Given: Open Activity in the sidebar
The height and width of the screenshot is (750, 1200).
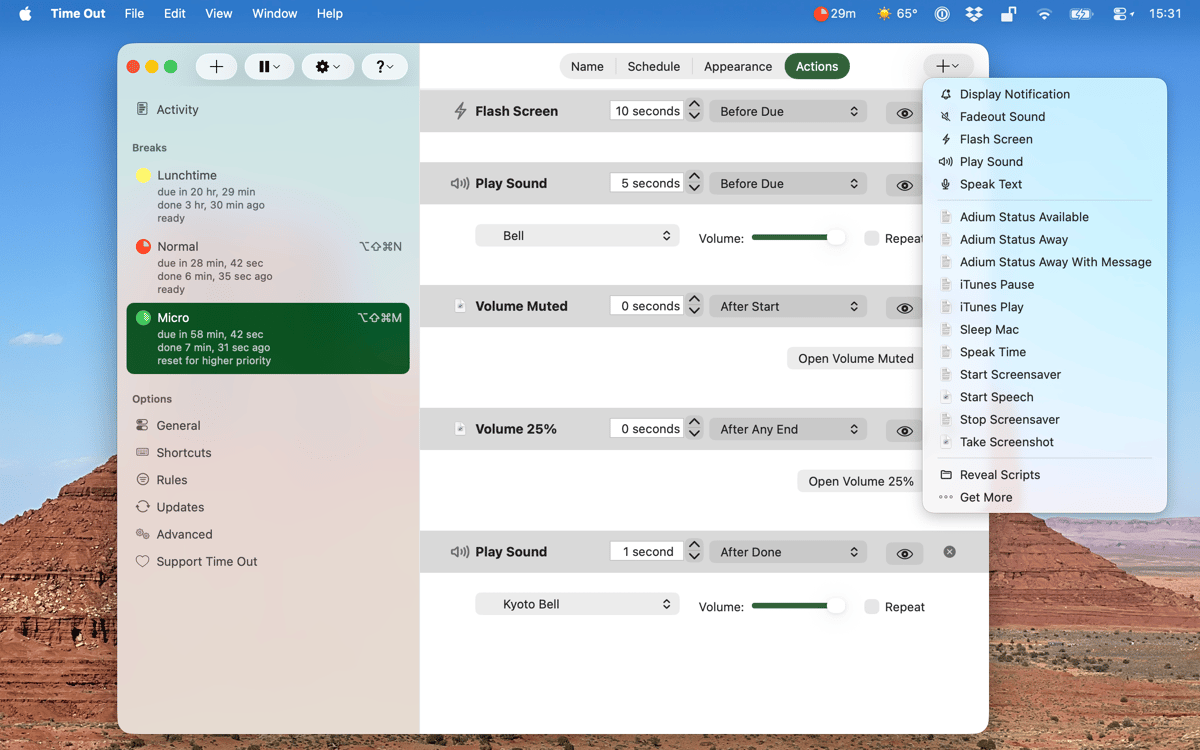Looking at the screenshot, I should point(177,110).
